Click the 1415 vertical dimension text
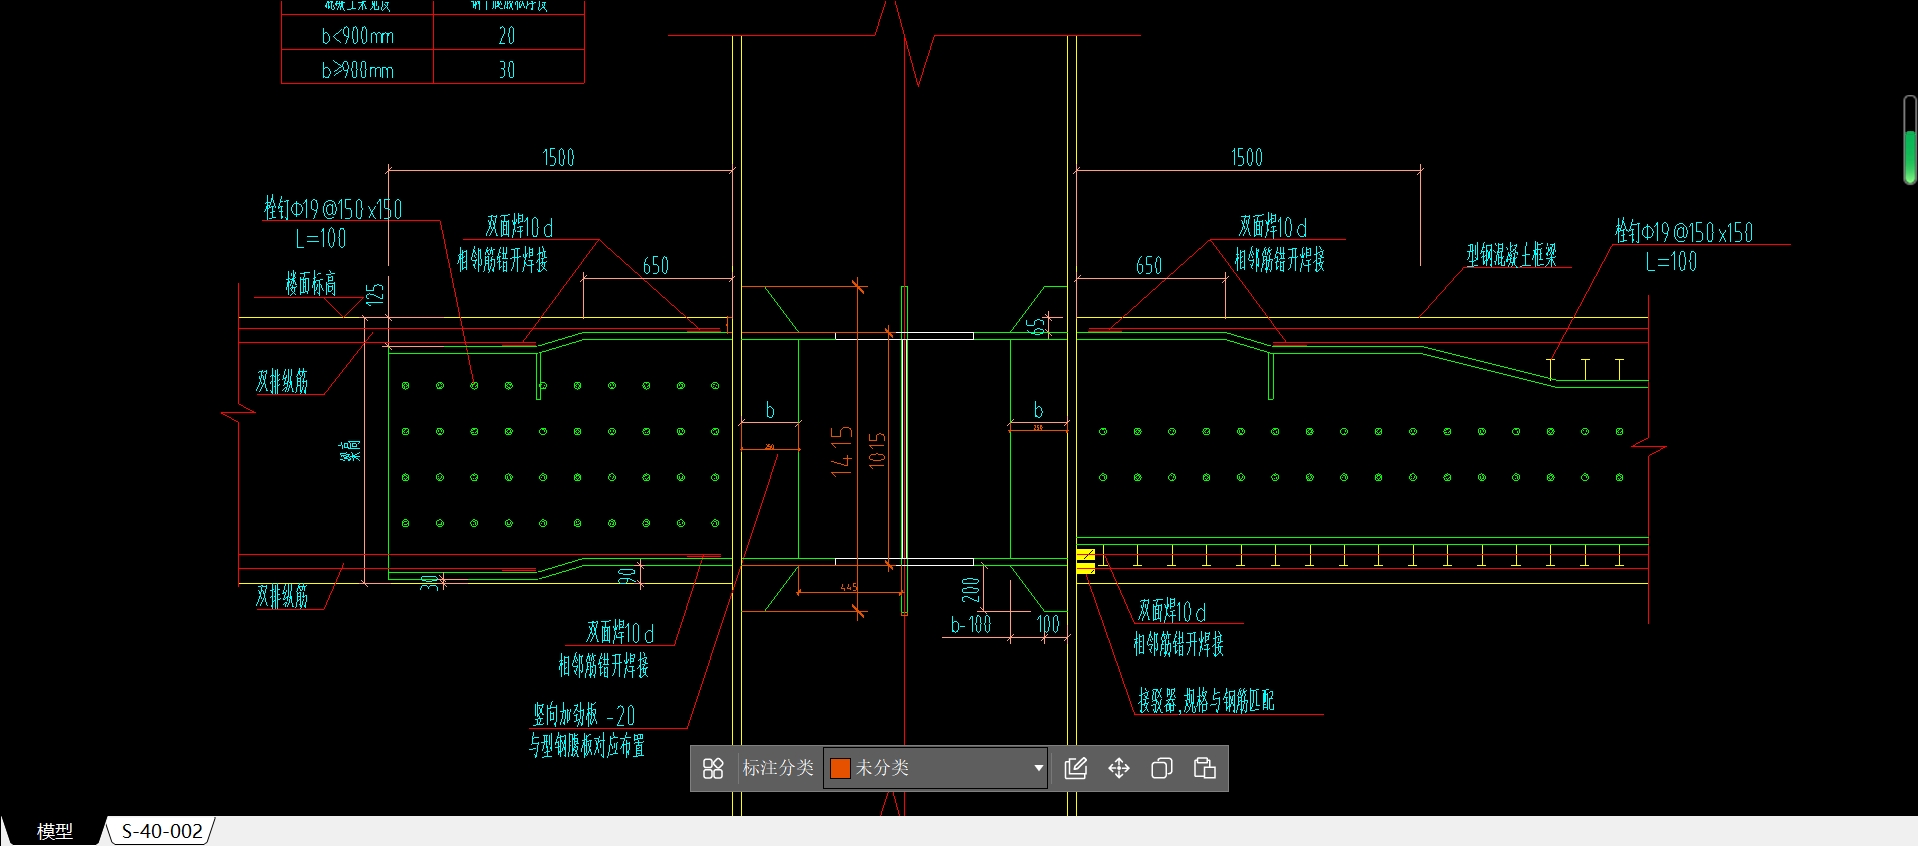This screenshot has width=1918, height=846. 842,451
